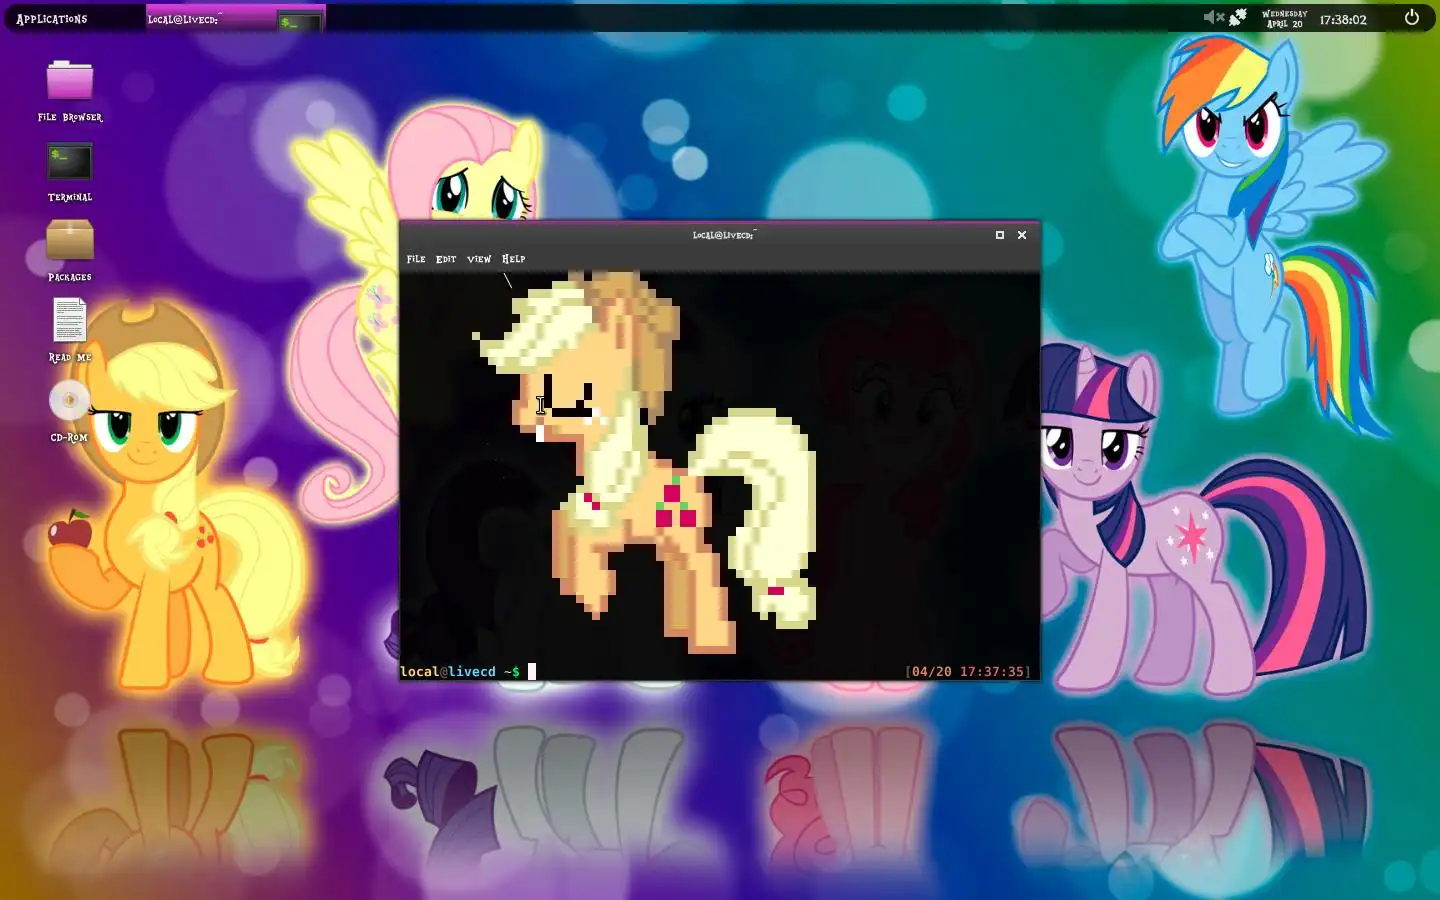
Task: Click the muted volume icon in panel
Action: coord(1213,17)
